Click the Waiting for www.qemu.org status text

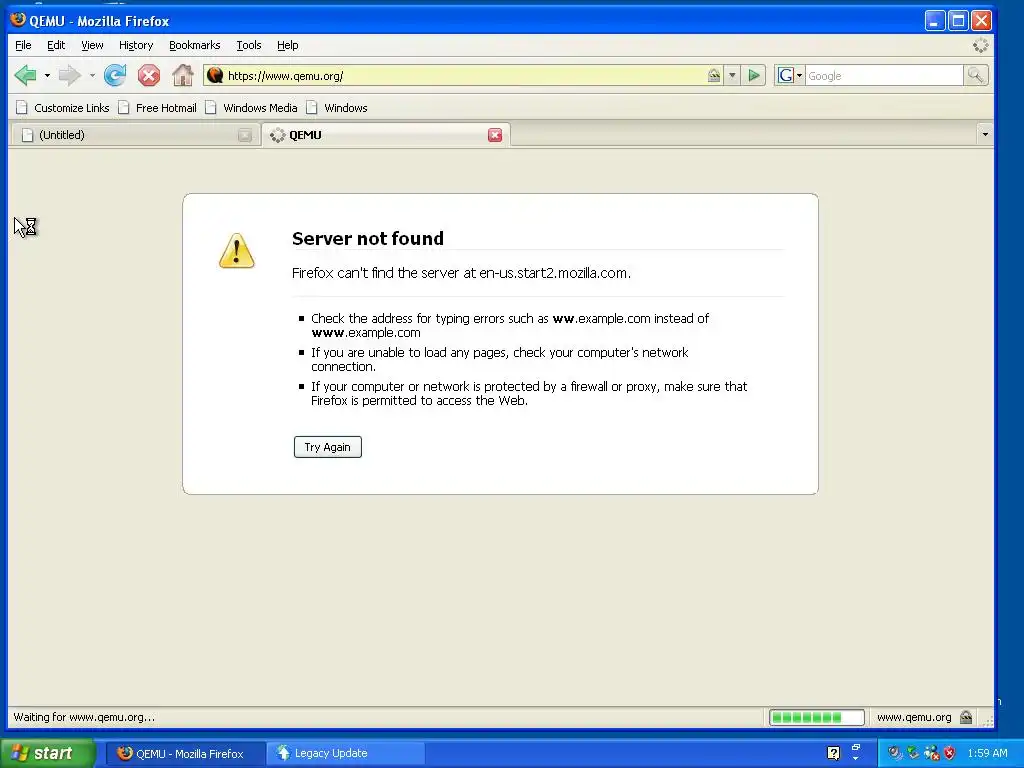tap(84, 717)
